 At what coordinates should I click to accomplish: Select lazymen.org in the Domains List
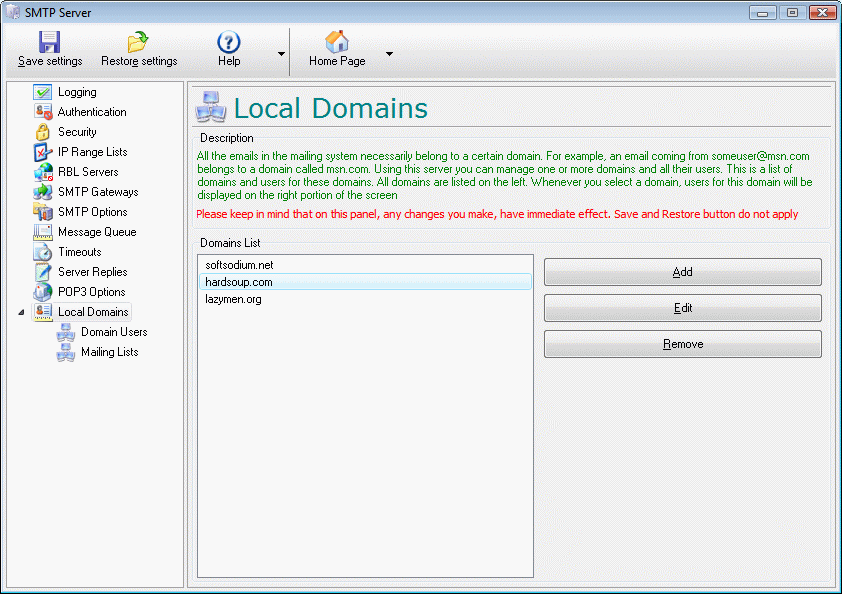[233, 299]
